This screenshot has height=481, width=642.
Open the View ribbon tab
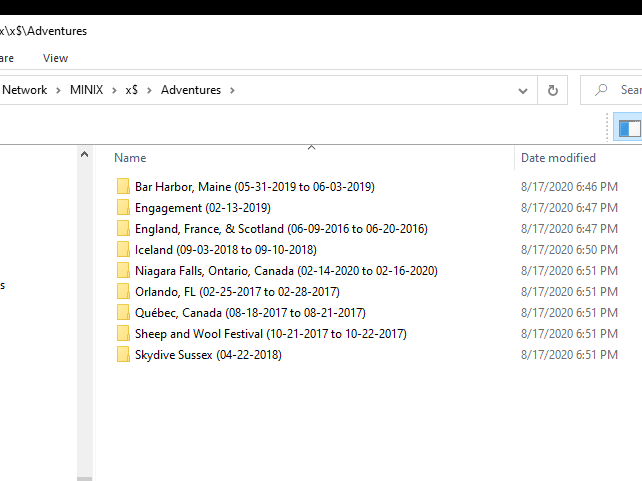coord(56,58)
